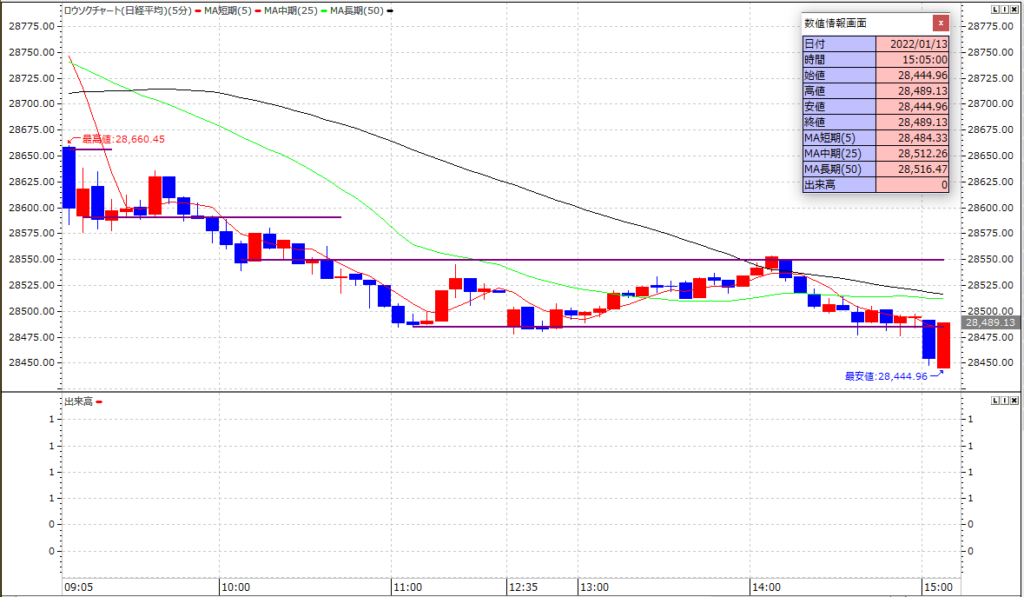
Task: Close the 数値情報画面 info panel
Action: [x=940, y=22]
